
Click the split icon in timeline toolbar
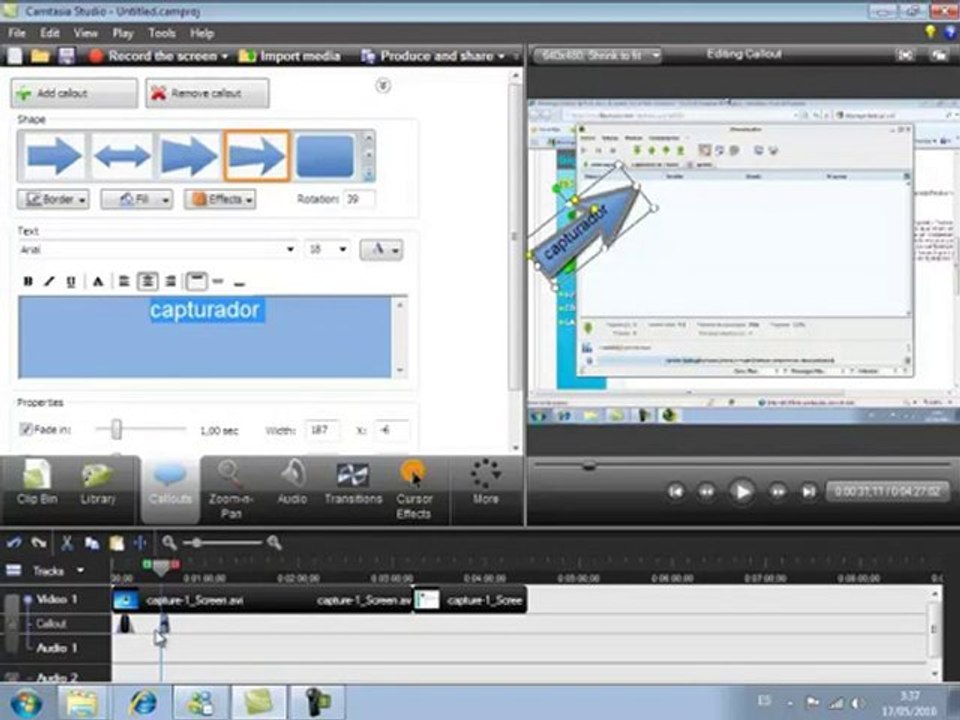140,543
